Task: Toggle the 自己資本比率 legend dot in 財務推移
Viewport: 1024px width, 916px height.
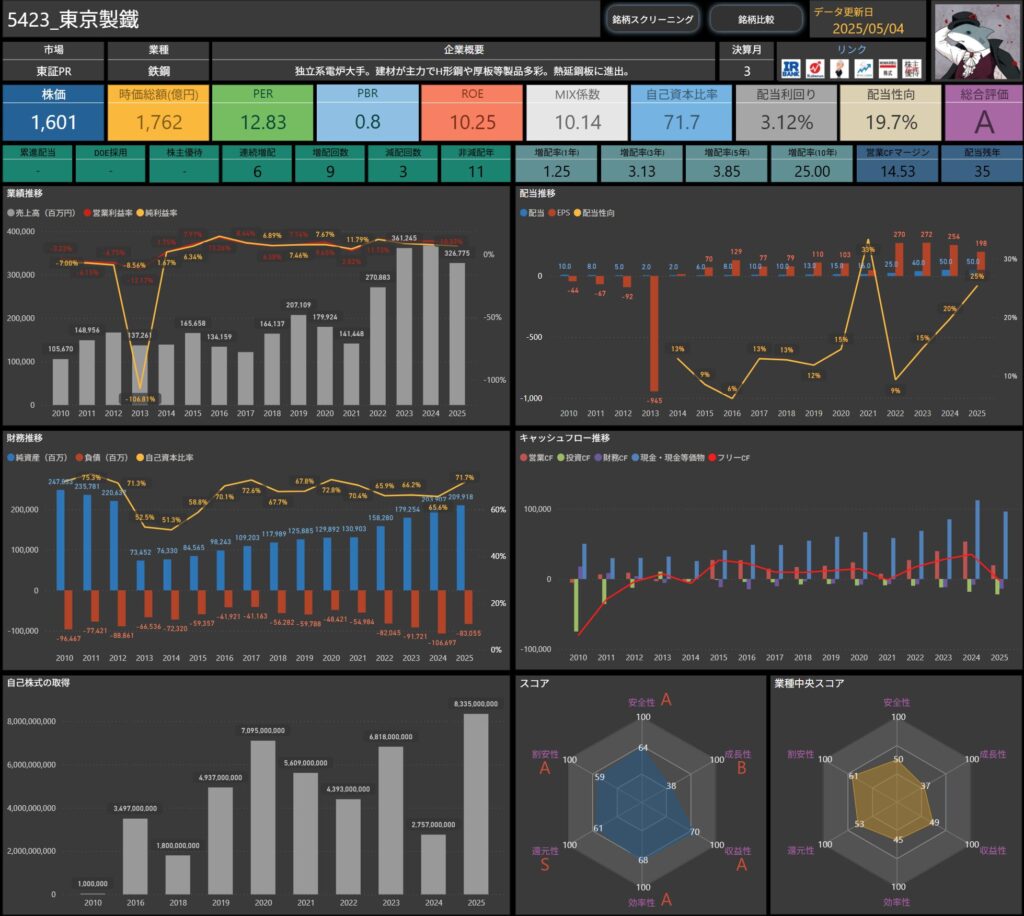Action: click(x=140, y=458)
